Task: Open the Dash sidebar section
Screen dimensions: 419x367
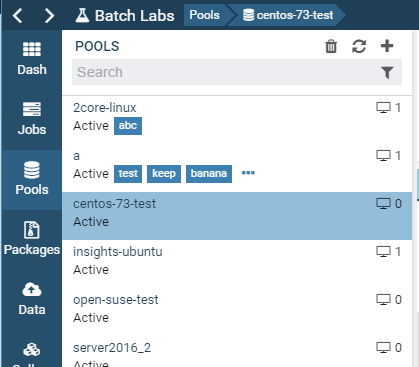Action: pyautogui.click(x=32, y=60)
